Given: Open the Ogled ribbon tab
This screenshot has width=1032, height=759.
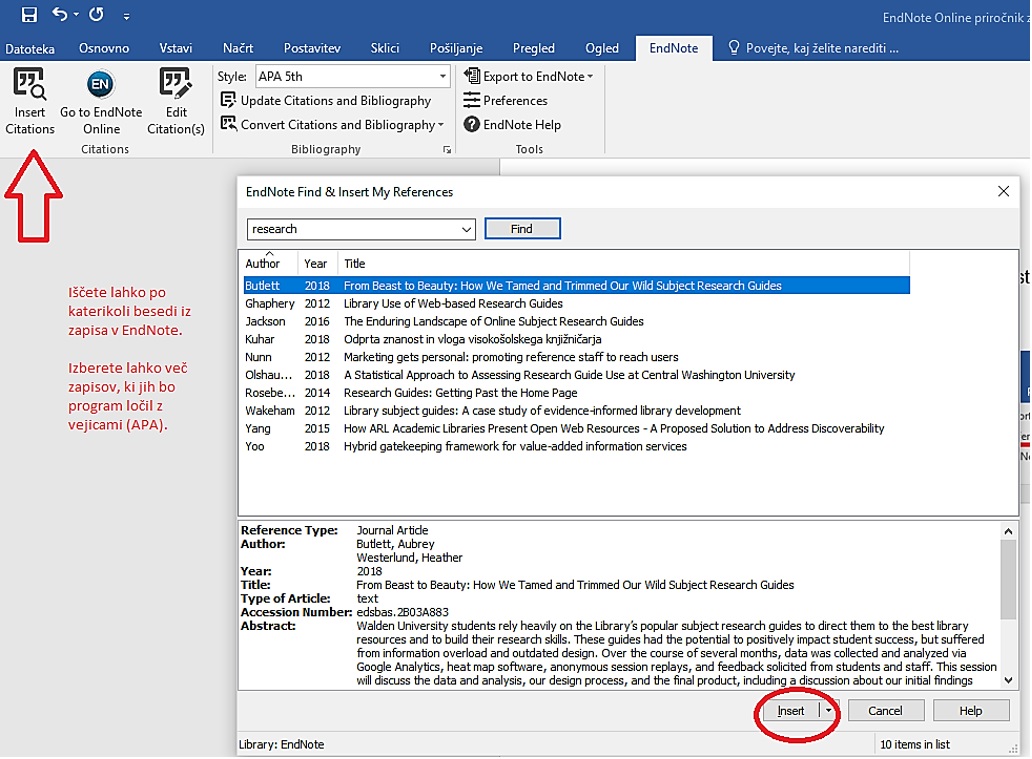Looking at the screenshot, I should point(602,48).
